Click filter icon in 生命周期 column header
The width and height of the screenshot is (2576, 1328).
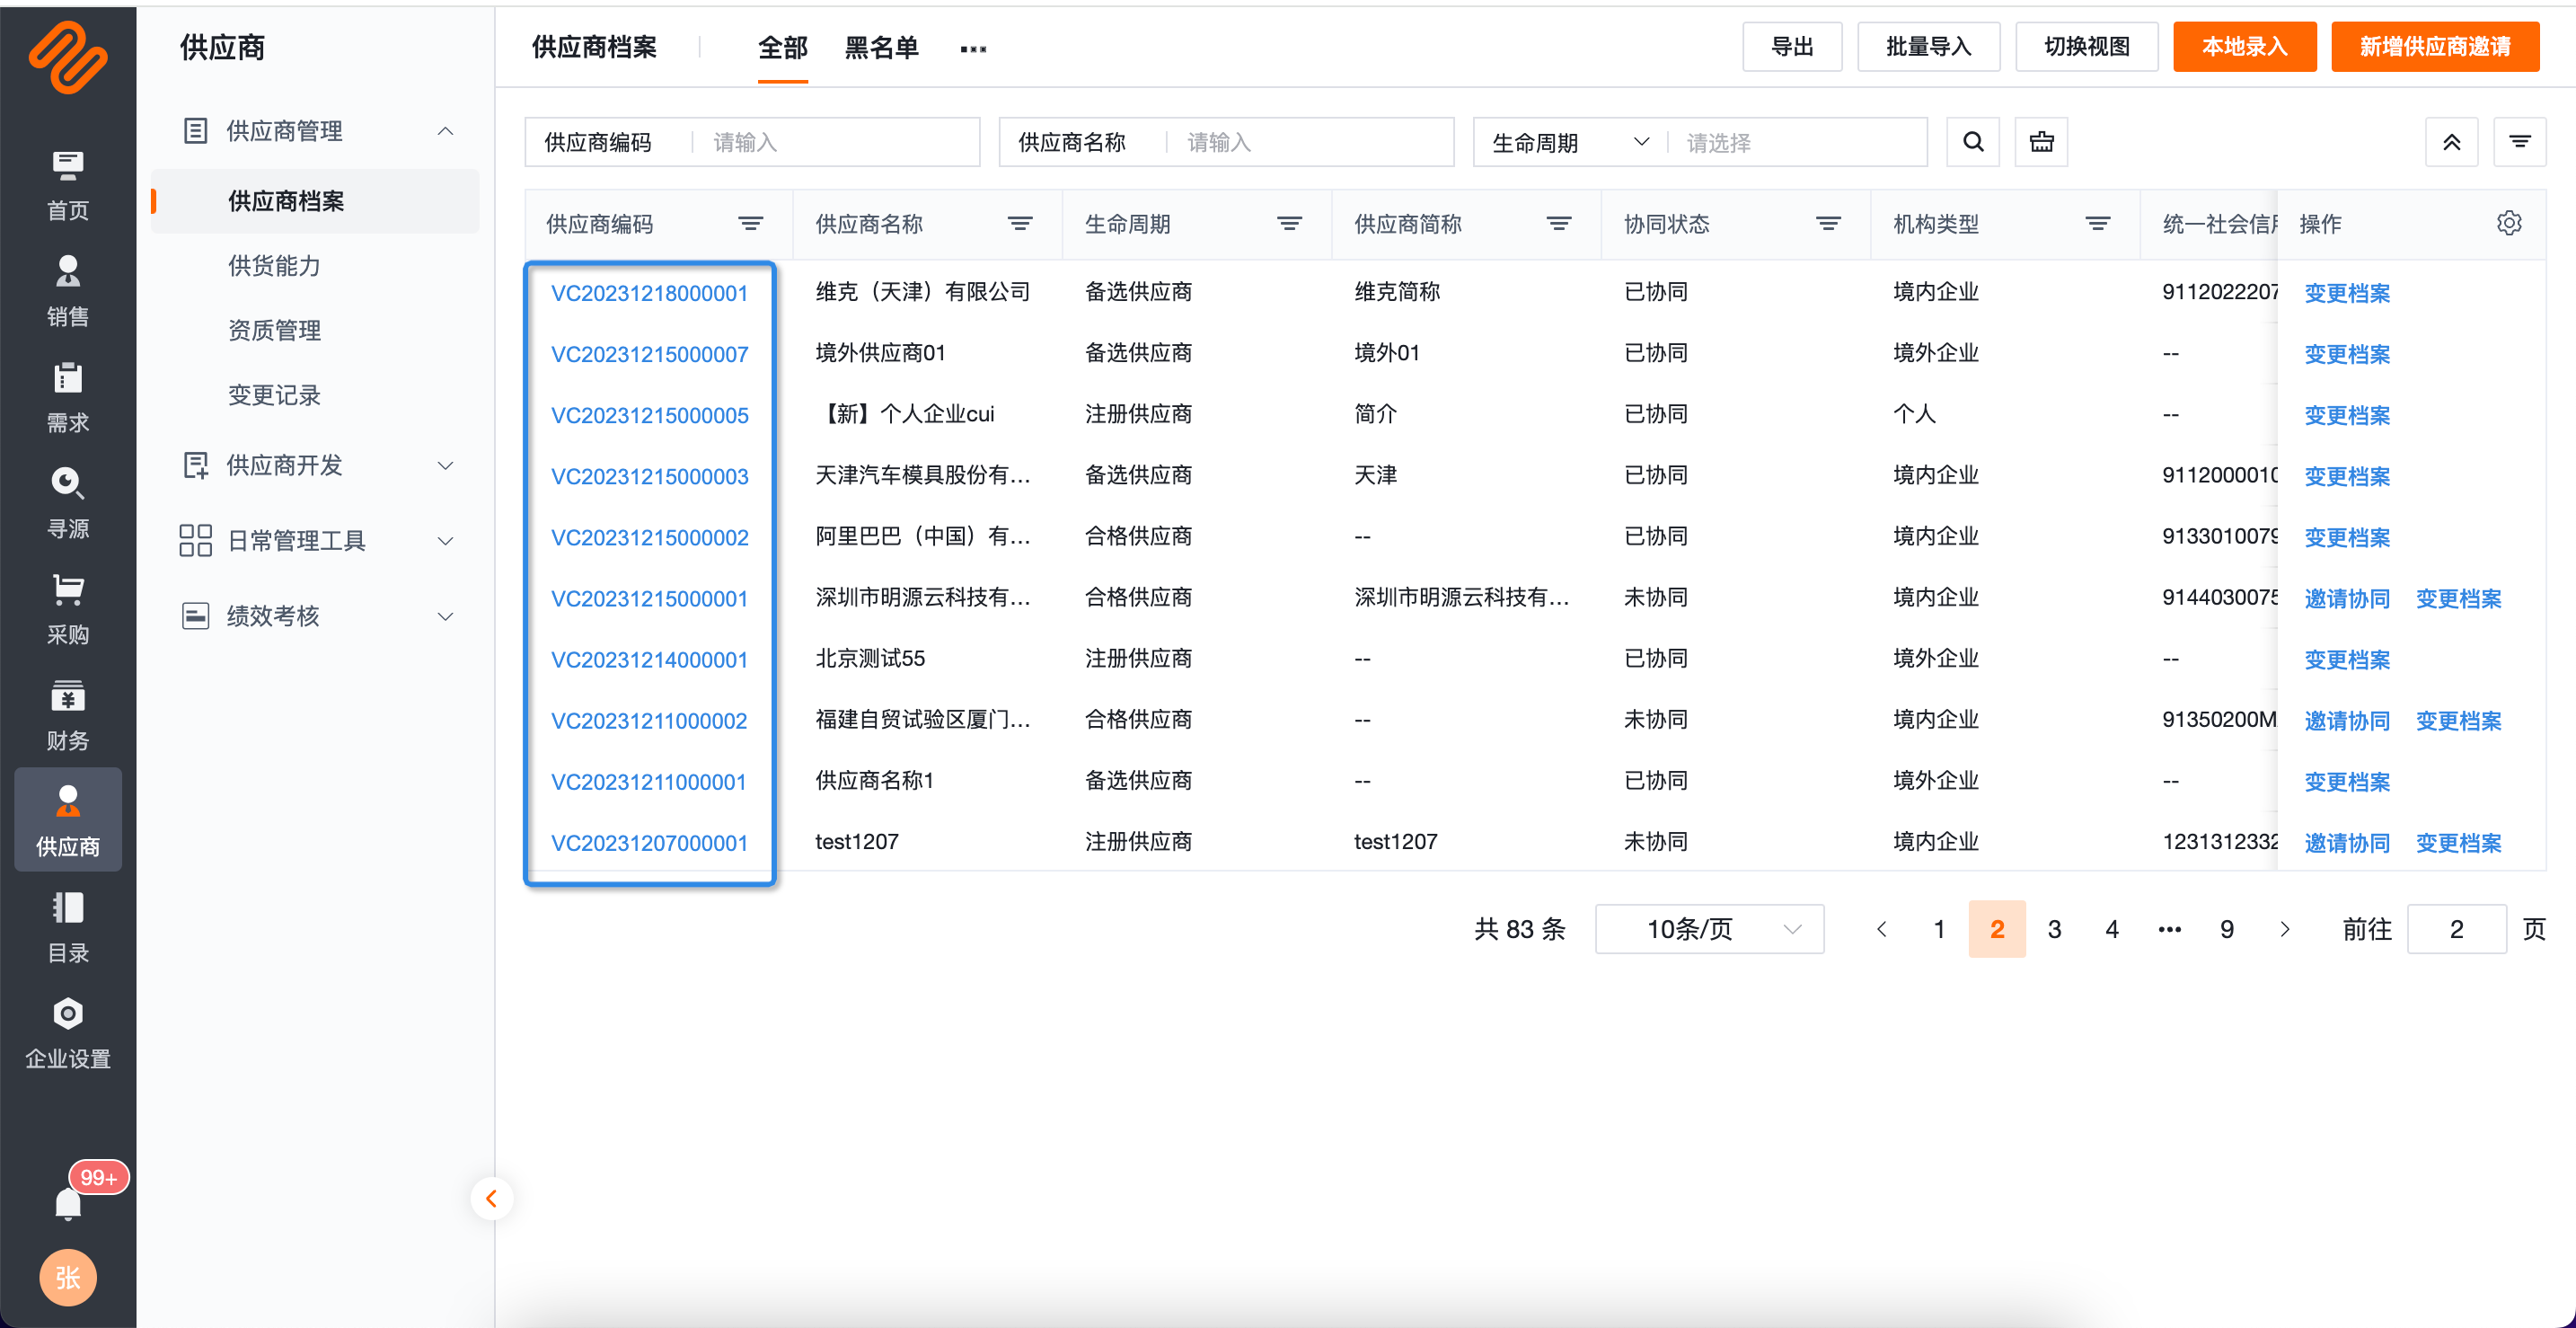point(1290,224)
